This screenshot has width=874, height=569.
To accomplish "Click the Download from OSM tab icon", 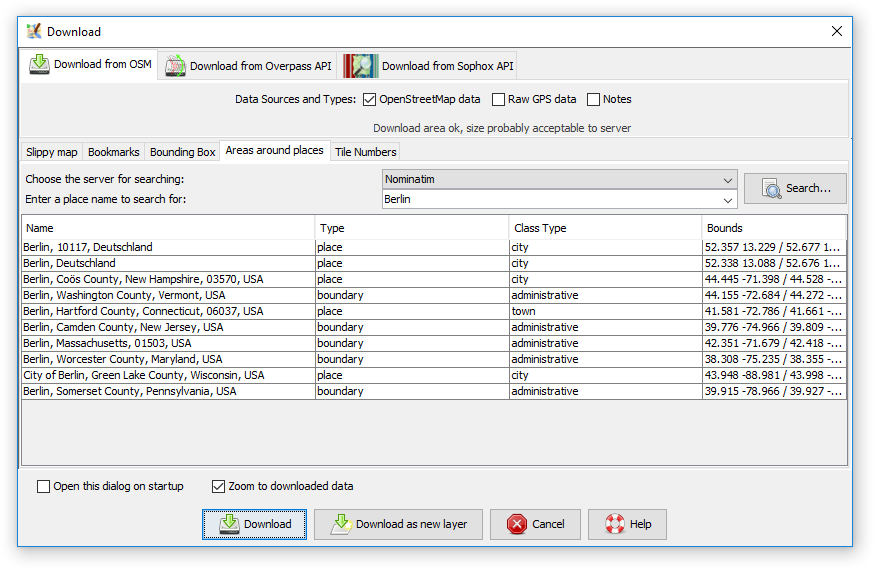I will (39, 64).
